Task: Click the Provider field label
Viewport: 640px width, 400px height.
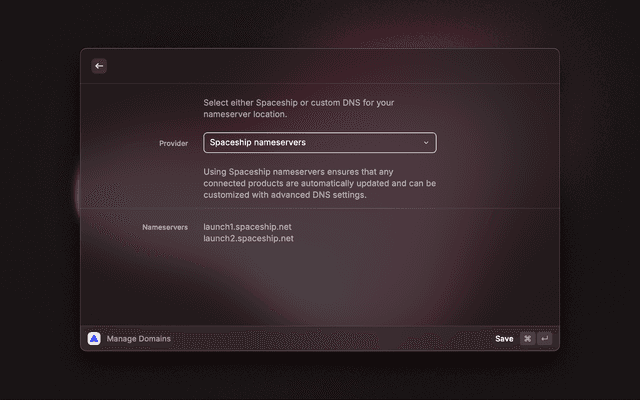Action: pyautogui.click(x=173, y=144)
